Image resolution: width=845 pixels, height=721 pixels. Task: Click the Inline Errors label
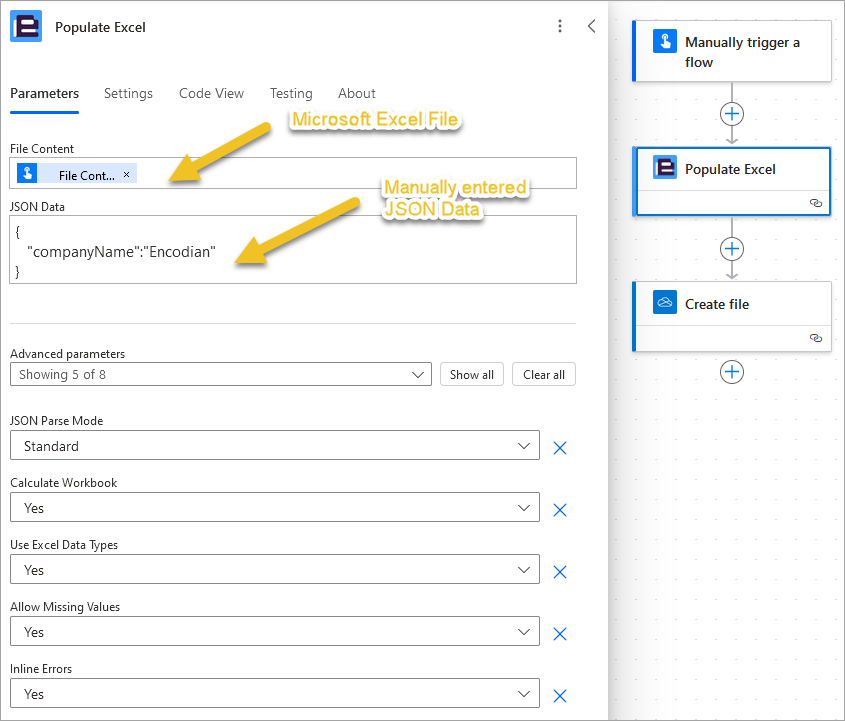tap(41, 669)
